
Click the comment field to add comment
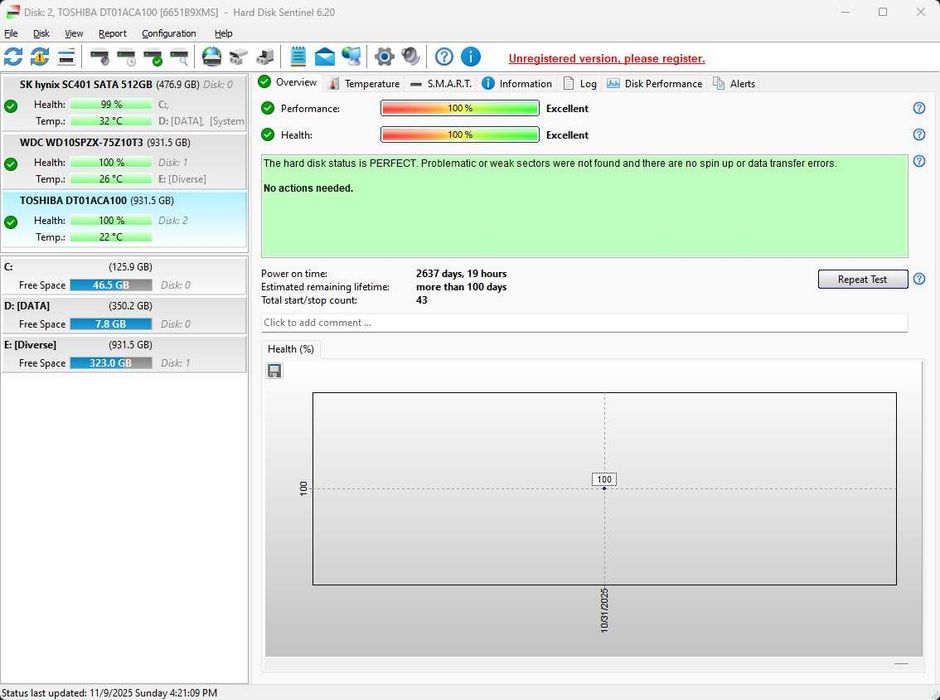[x=585, y=322]
